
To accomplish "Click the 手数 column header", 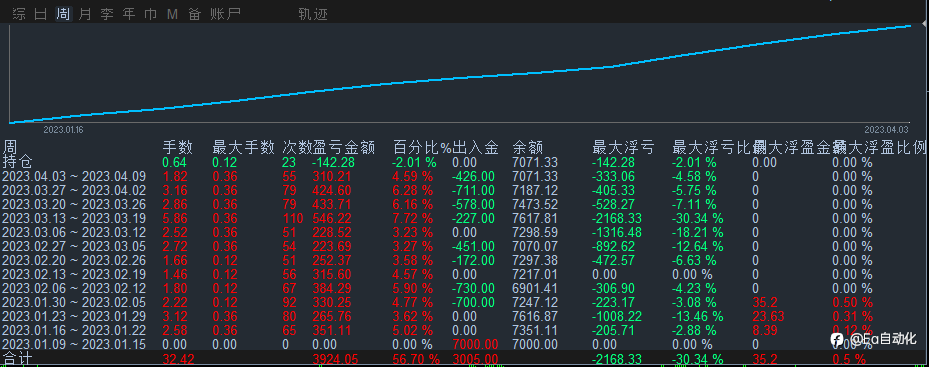I will [178, 147].
